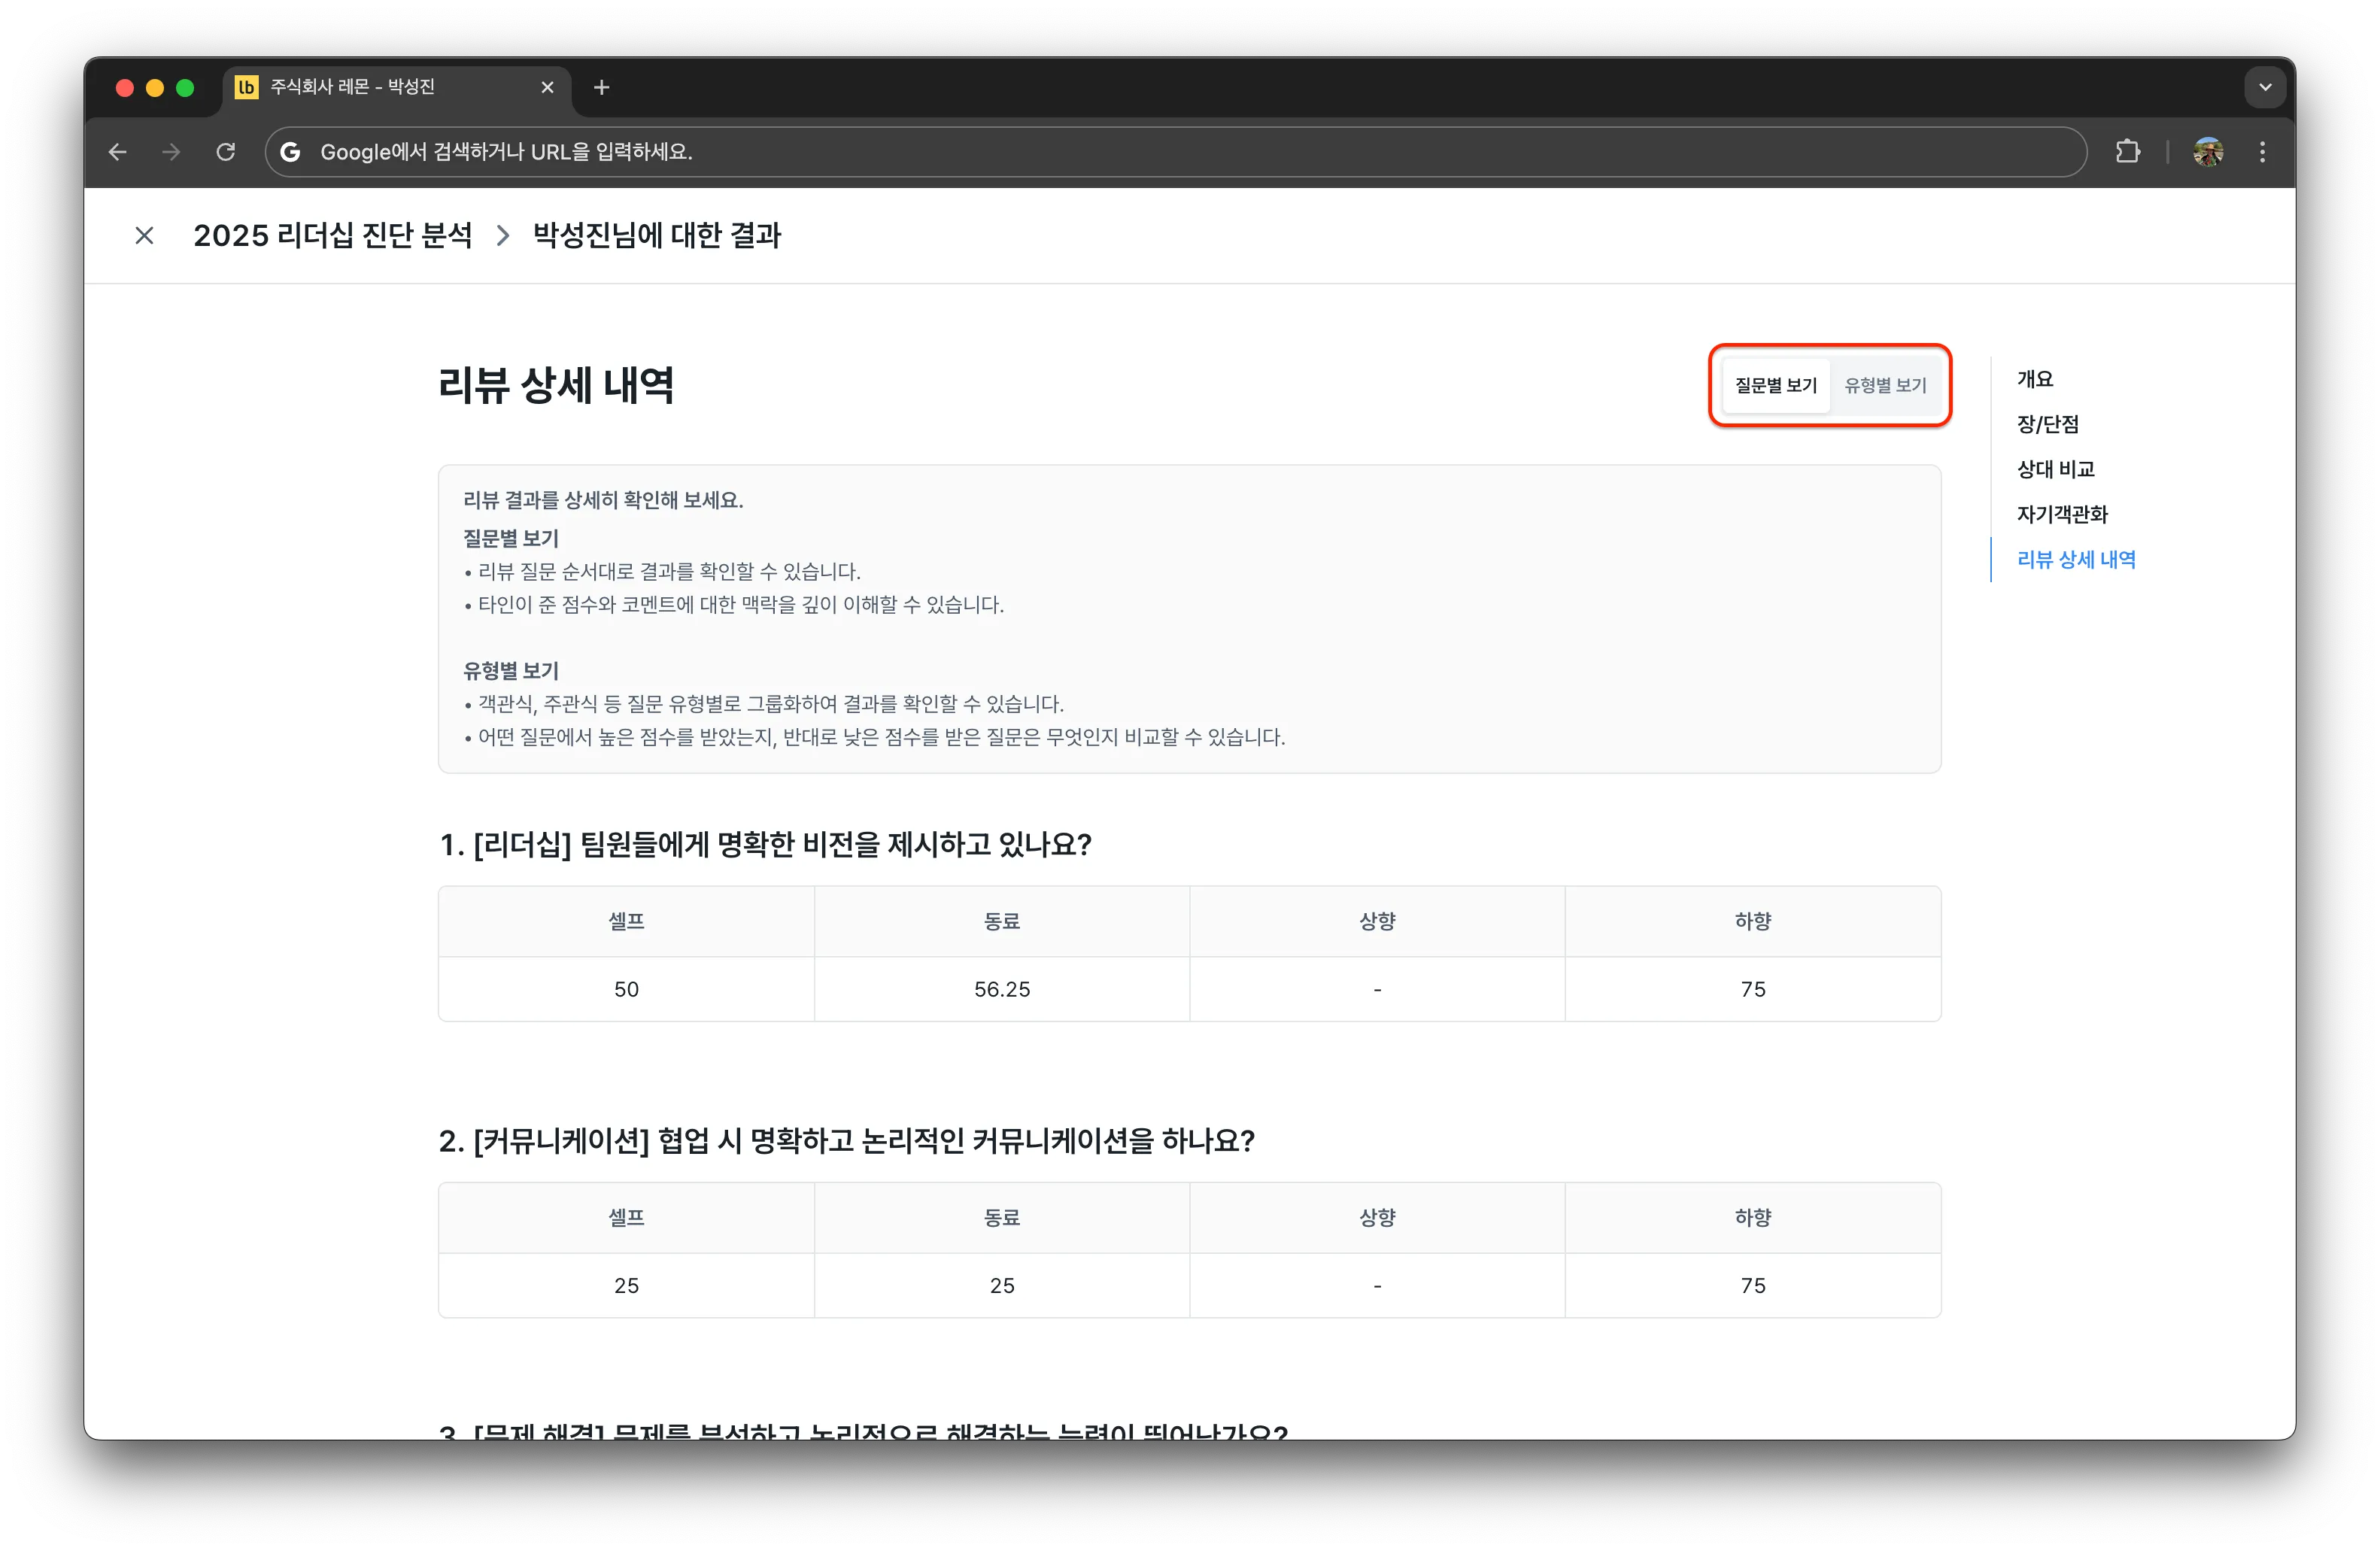The image size is (2380, 1551).
Task: Click the Google icon in address bar
Action: 290,152
